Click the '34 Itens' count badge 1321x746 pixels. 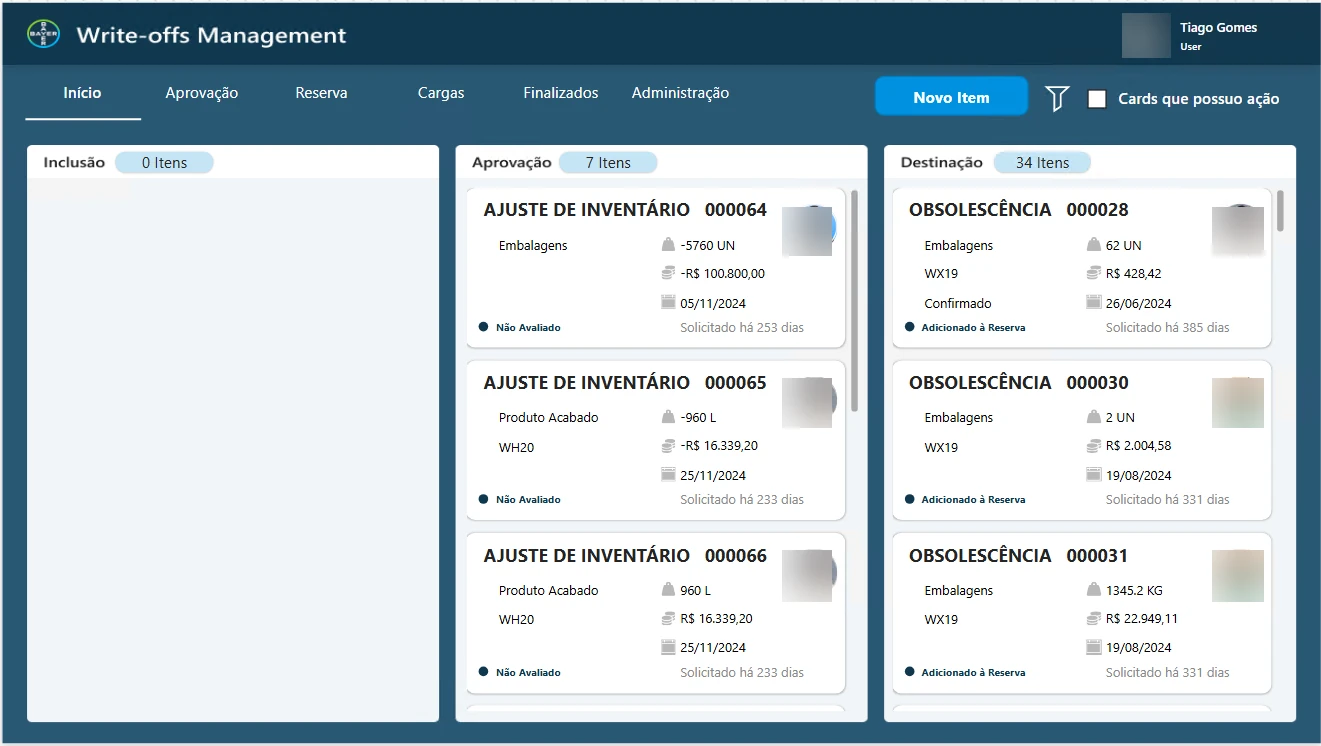(x=1042, y=163)
